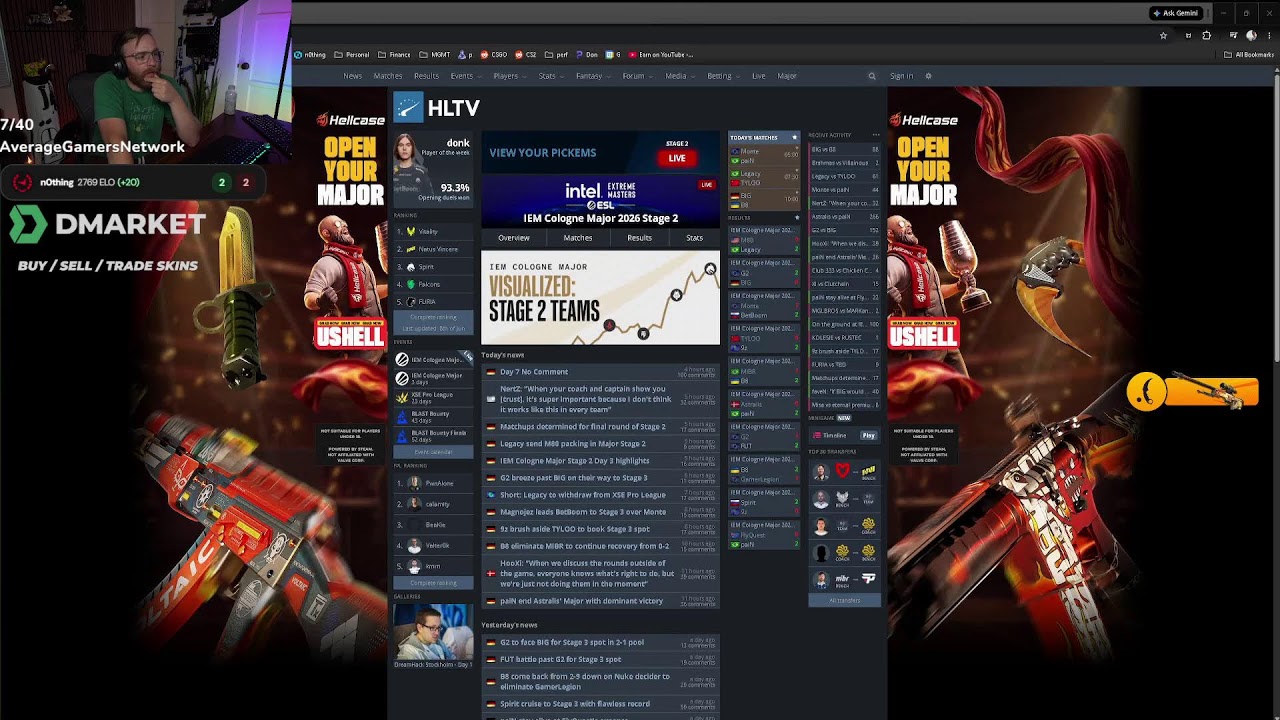Switch to the event Stats tab

click(x=695, y=238)
